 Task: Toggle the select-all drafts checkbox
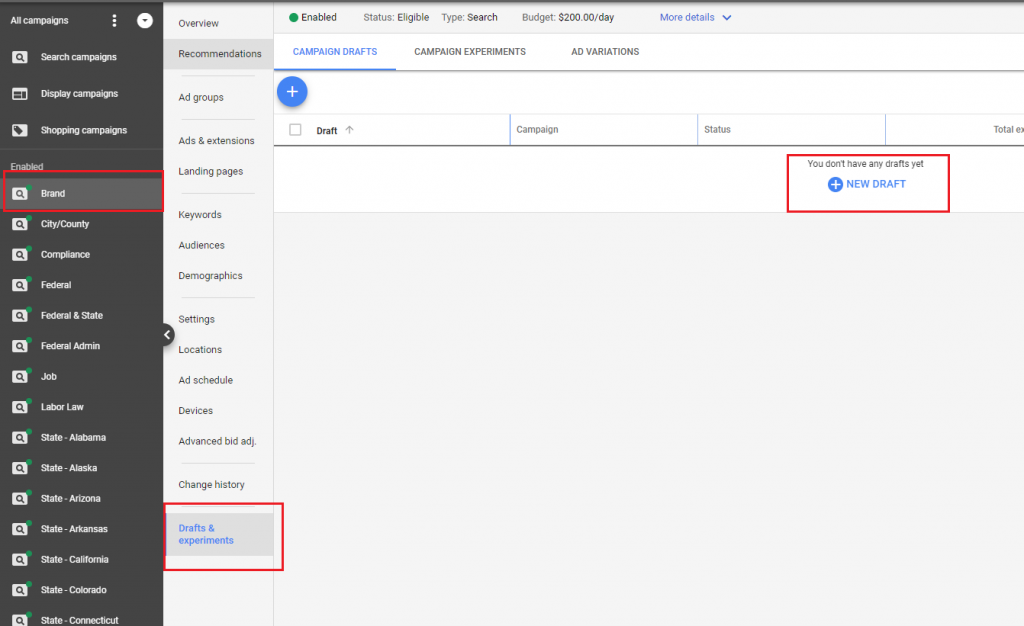(295, 130)
